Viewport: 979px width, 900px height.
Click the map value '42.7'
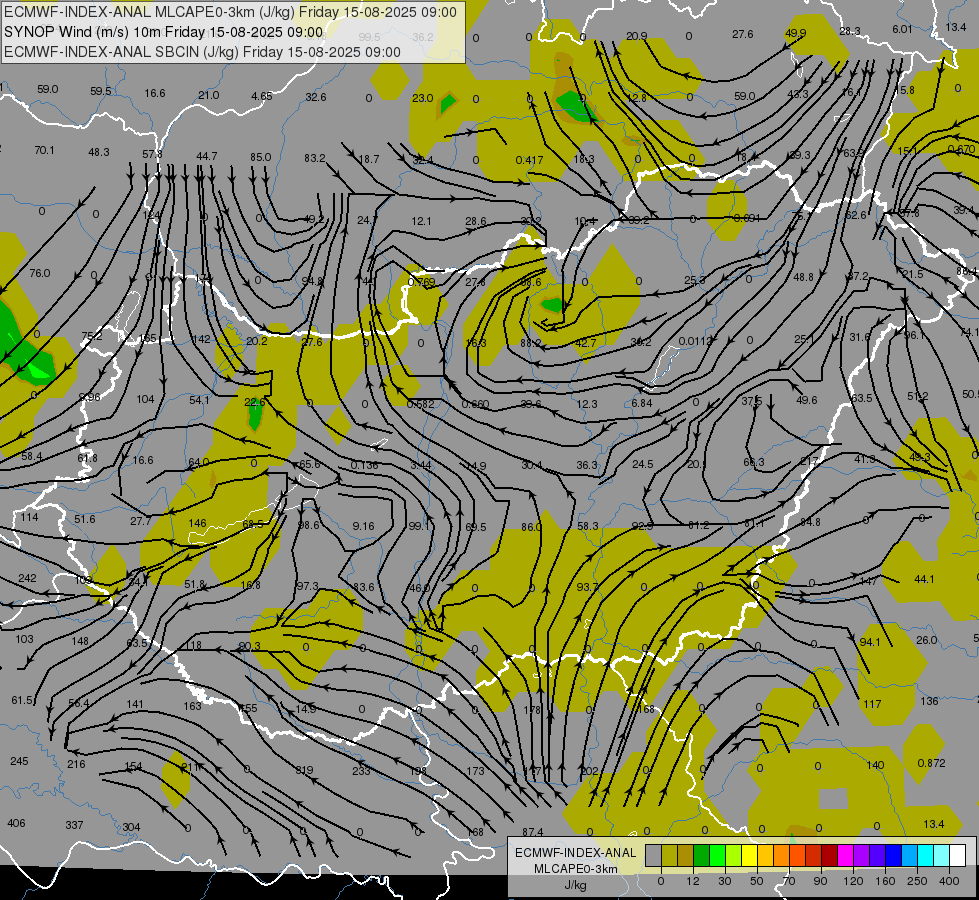click(x=586, y=343)
